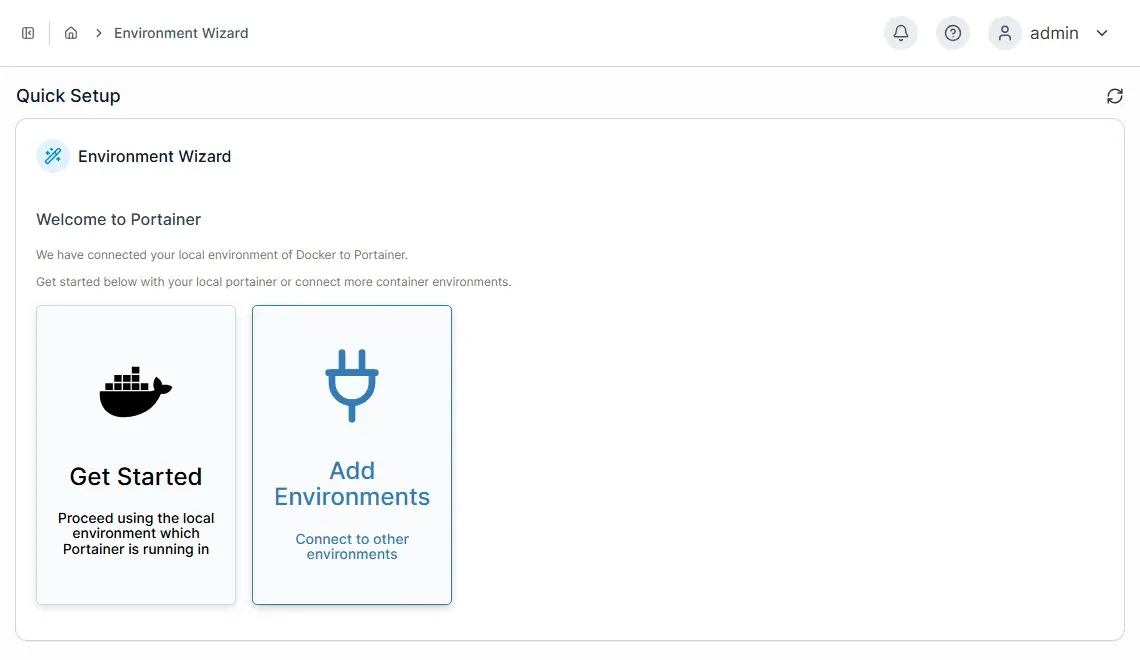Click the Quick Setup heading
Viewport: 1140px width, 660px height.
[x=68, y=95]
